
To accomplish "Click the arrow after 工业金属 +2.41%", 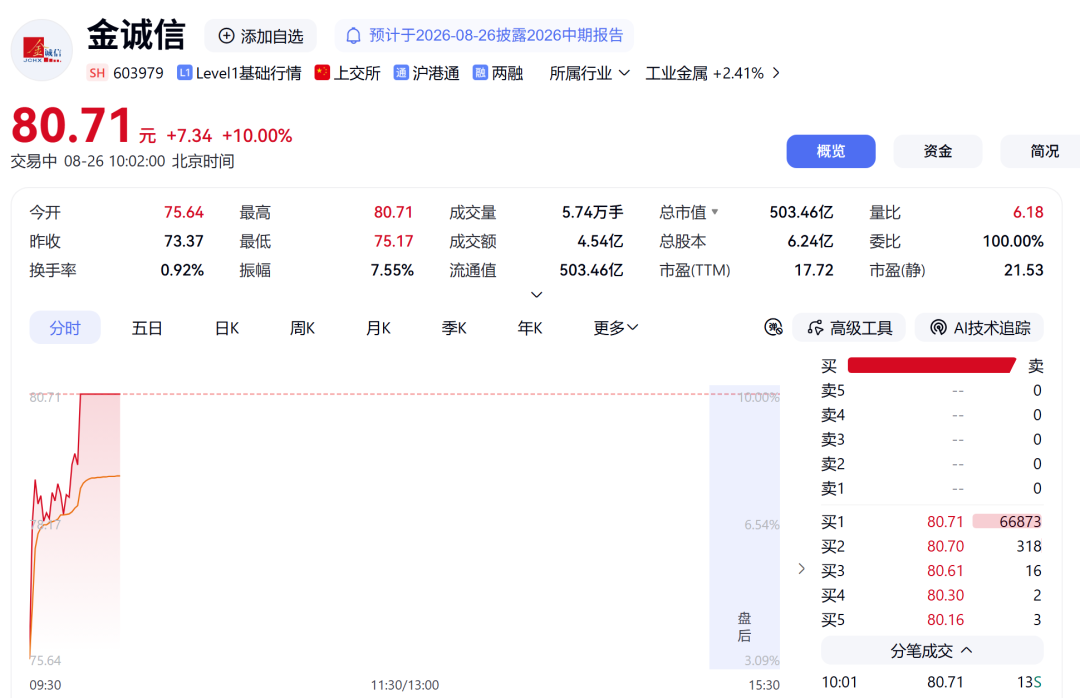I will click(776, 73).
